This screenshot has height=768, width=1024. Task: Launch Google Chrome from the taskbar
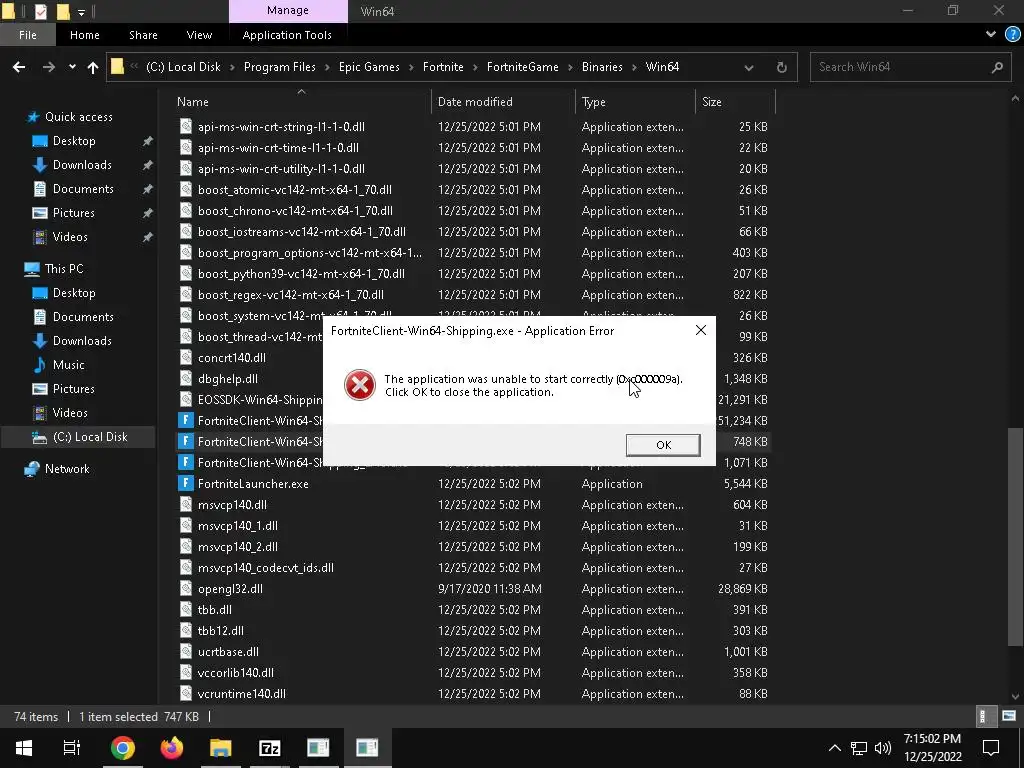(x=123, y=748)
